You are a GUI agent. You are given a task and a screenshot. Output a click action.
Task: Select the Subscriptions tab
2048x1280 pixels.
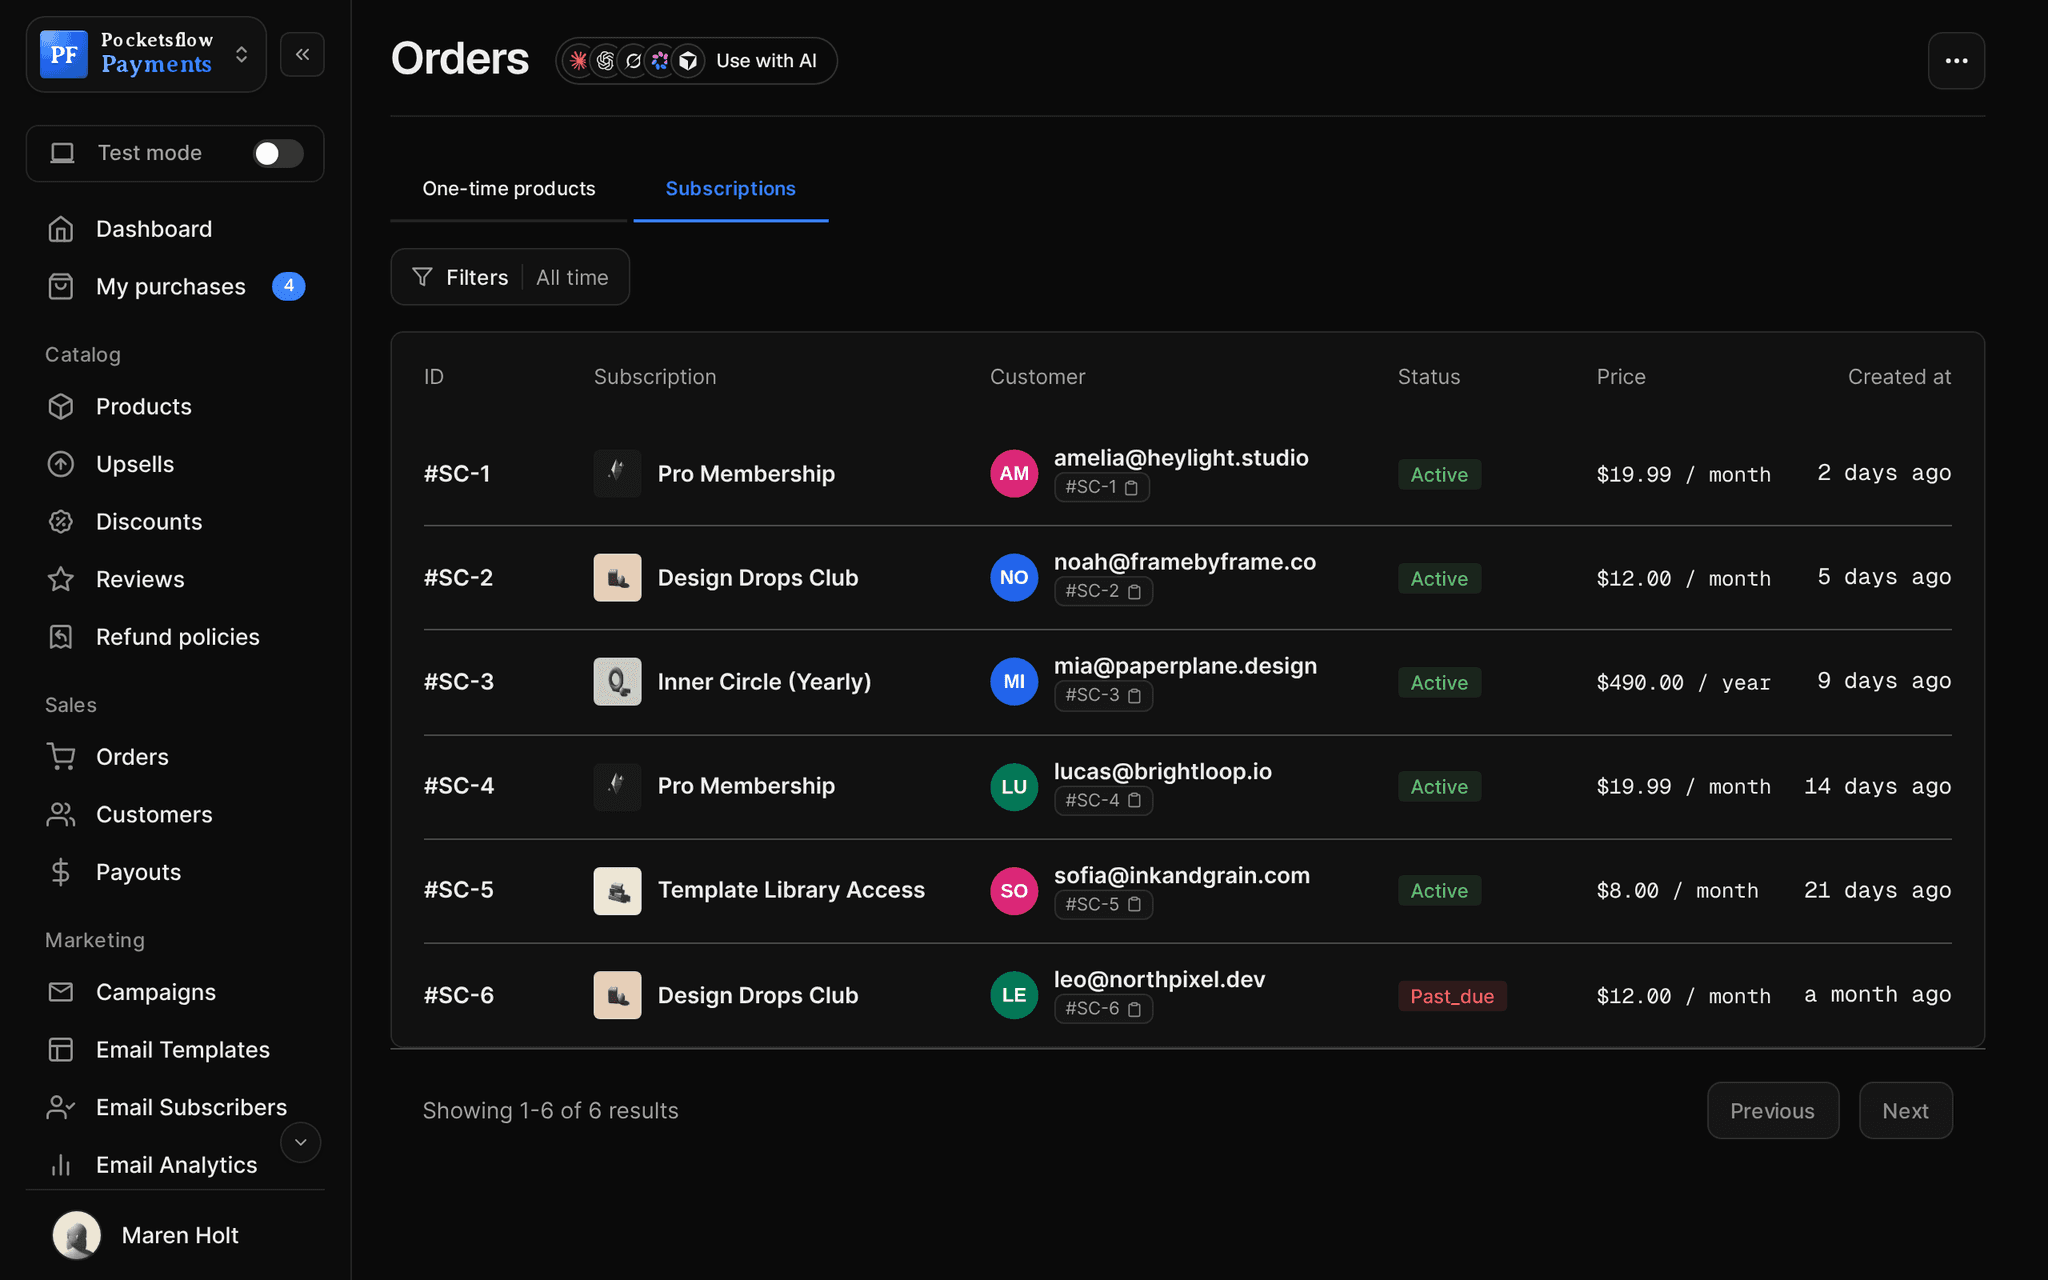[731, 189]
